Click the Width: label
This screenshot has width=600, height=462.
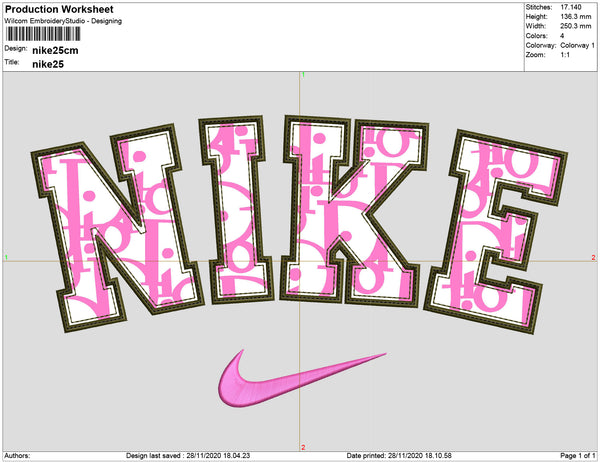point(535,26)
